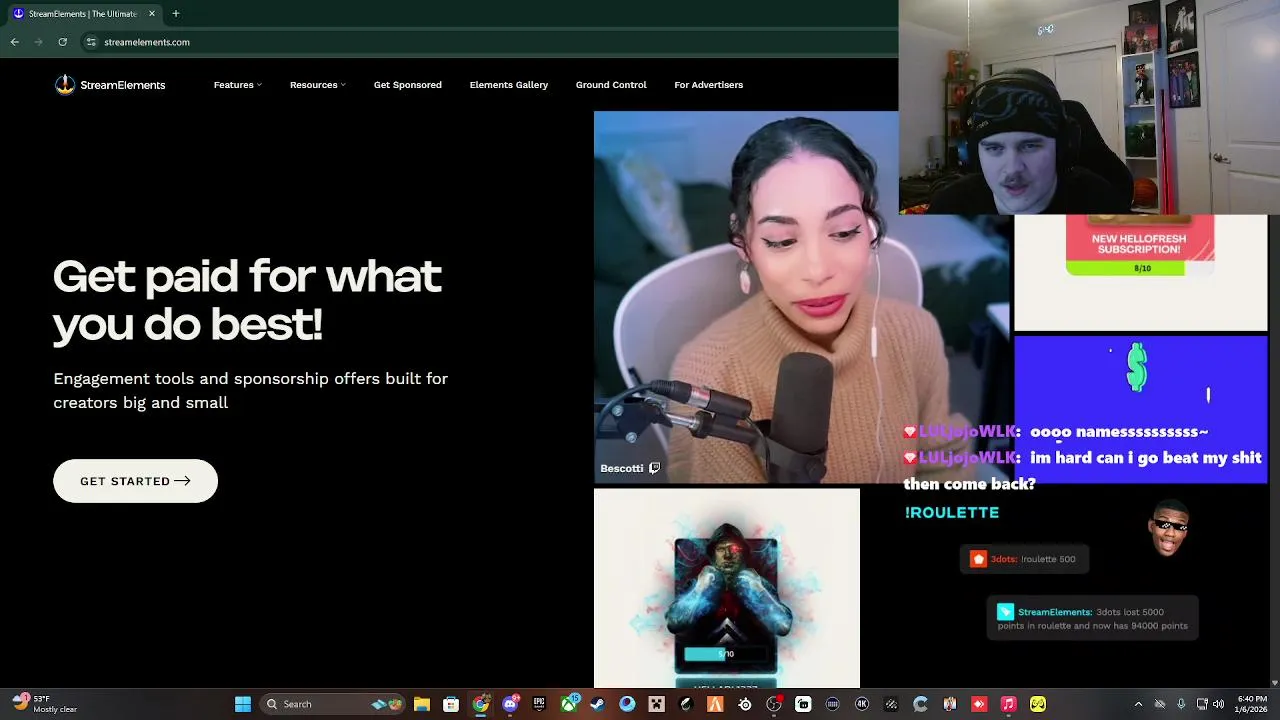Select the StreamElements browser tab
The image size is (1280, 720).
click(x=84, y=14)
